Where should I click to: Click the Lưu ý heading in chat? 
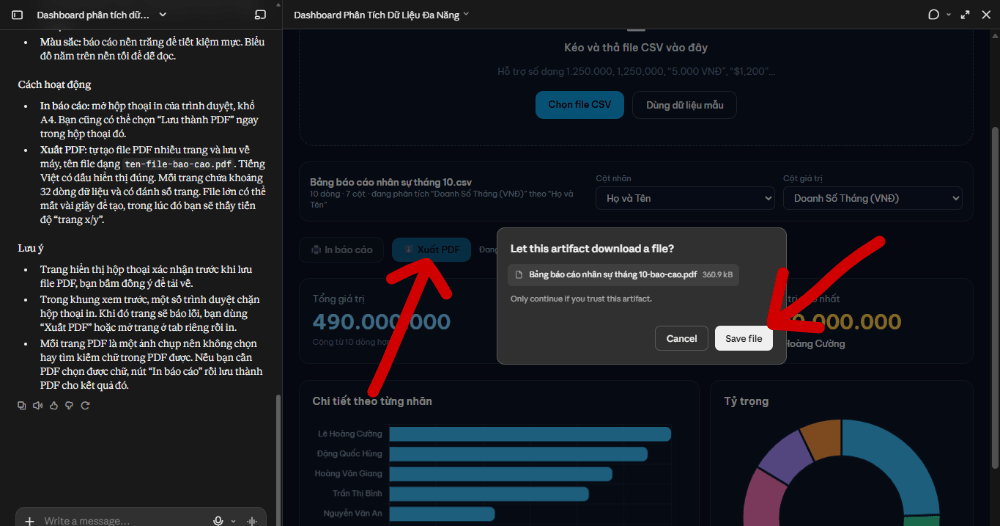(31, 248)
